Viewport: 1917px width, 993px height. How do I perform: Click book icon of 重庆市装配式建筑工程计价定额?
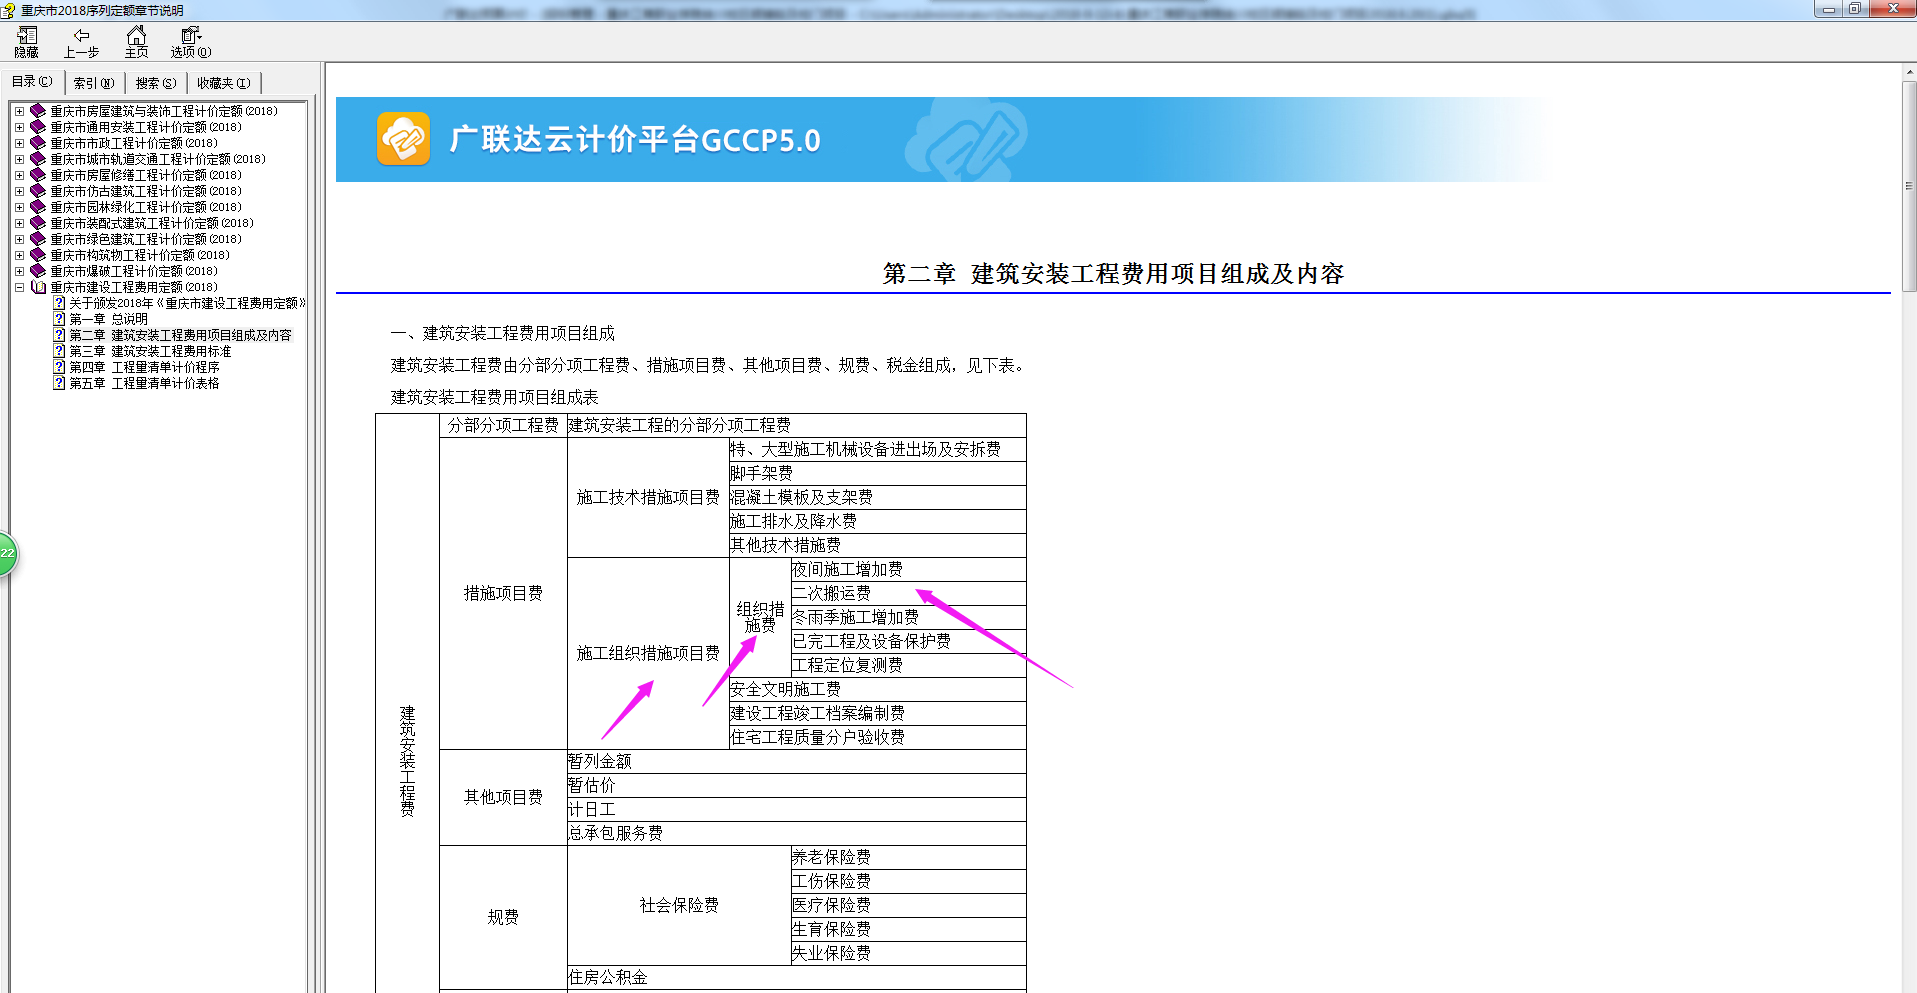(x=38, y=223)
